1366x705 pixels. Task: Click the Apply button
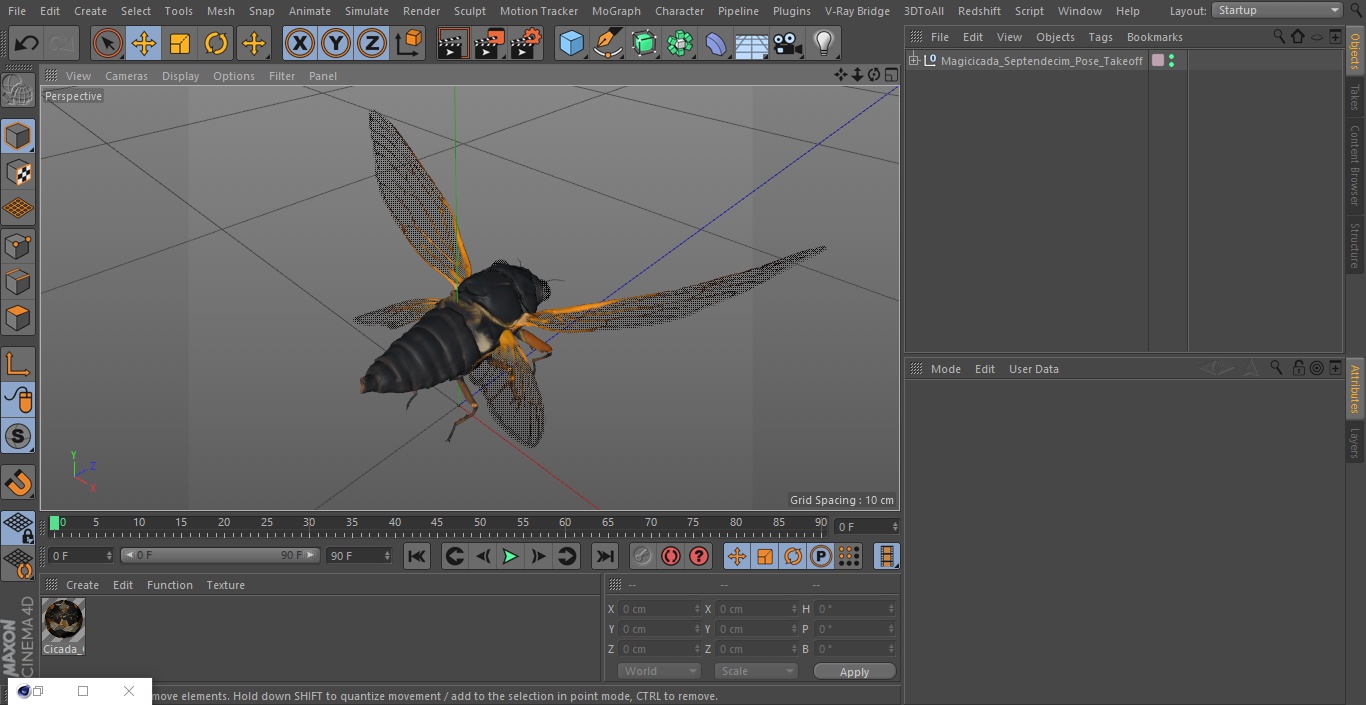(854, 671)
